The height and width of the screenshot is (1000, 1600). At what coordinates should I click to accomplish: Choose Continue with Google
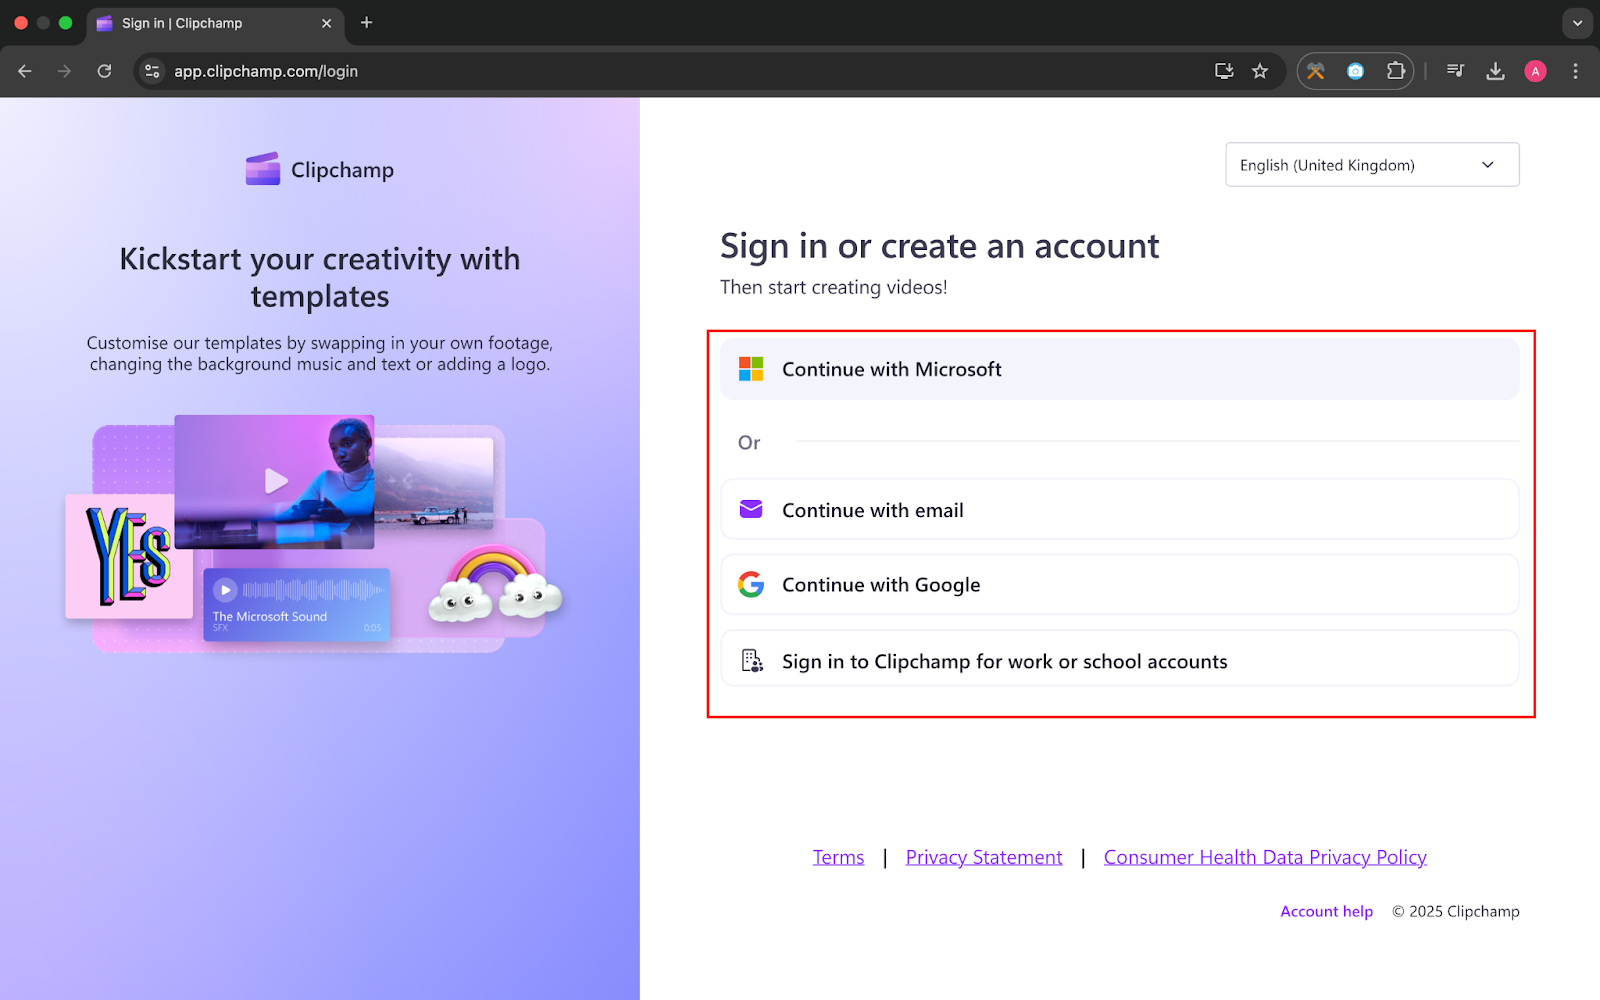click(x=1119, y=585)
